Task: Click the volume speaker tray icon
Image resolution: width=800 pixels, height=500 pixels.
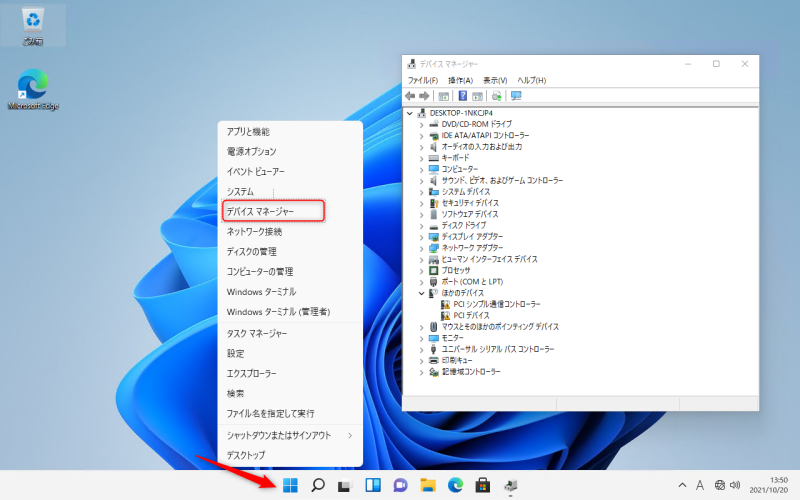Action: point(735,485)
